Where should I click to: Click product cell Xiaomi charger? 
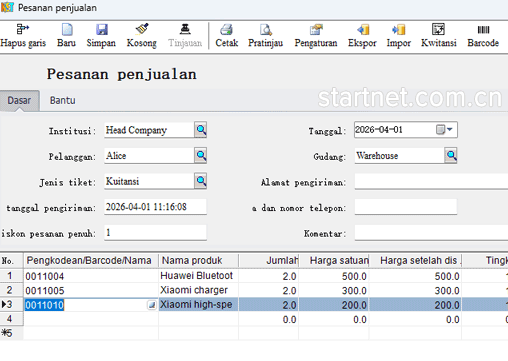tap(198, 290)
